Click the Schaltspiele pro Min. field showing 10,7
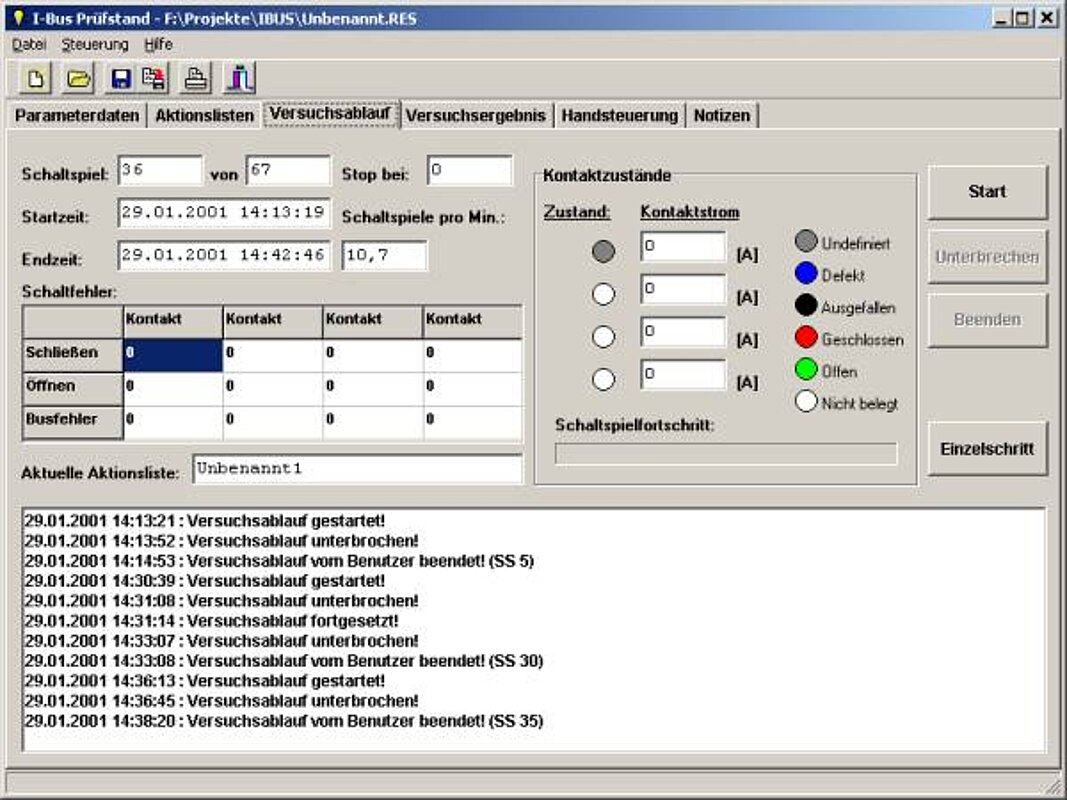Screen dimensions: 1067x800 click(x=385, y=256)
